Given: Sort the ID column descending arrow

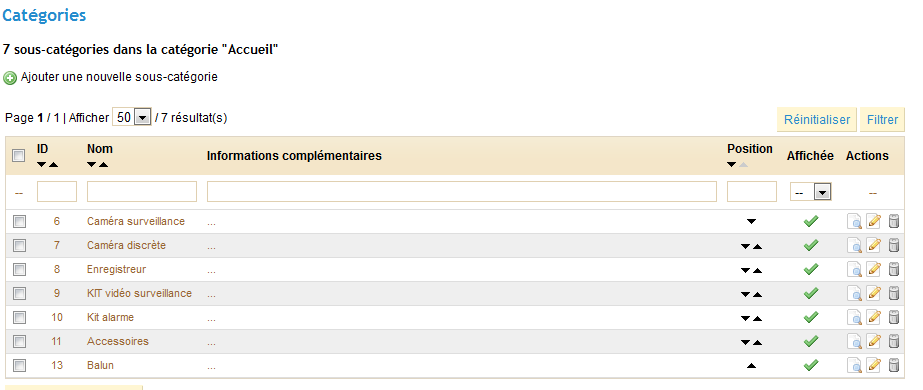Looking at the screenshot, I should (41, 165).
